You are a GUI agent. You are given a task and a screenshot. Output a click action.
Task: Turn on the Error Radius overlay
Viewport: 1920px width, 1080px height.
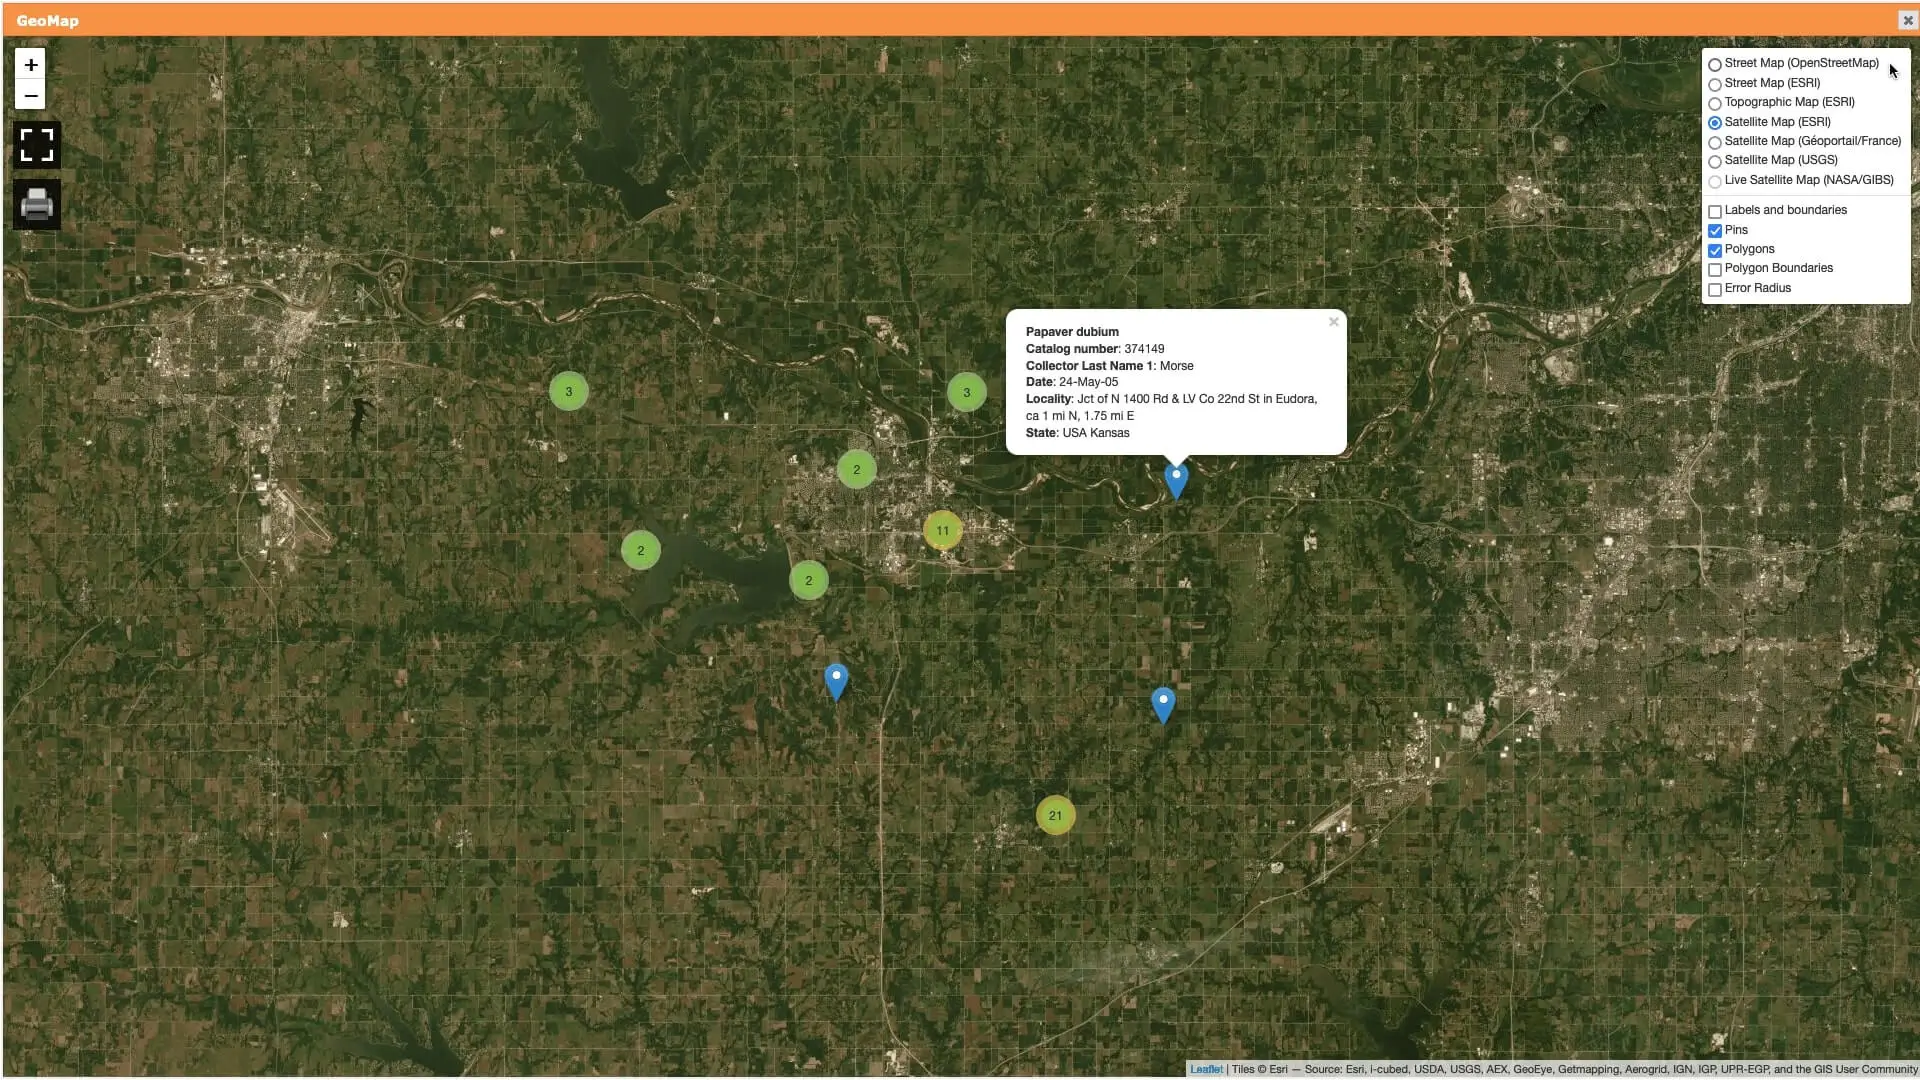point(1715,289)
